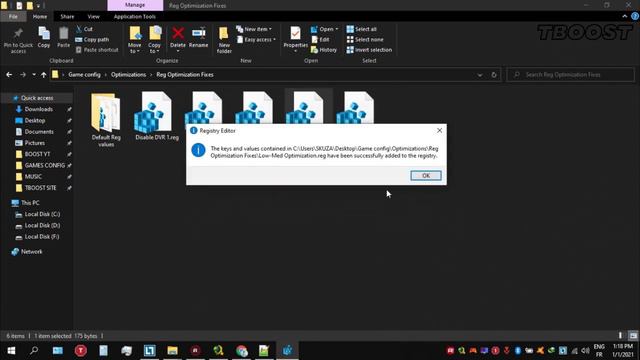
Task: Switch to the View tab
Action: click(x=93, y=17)
